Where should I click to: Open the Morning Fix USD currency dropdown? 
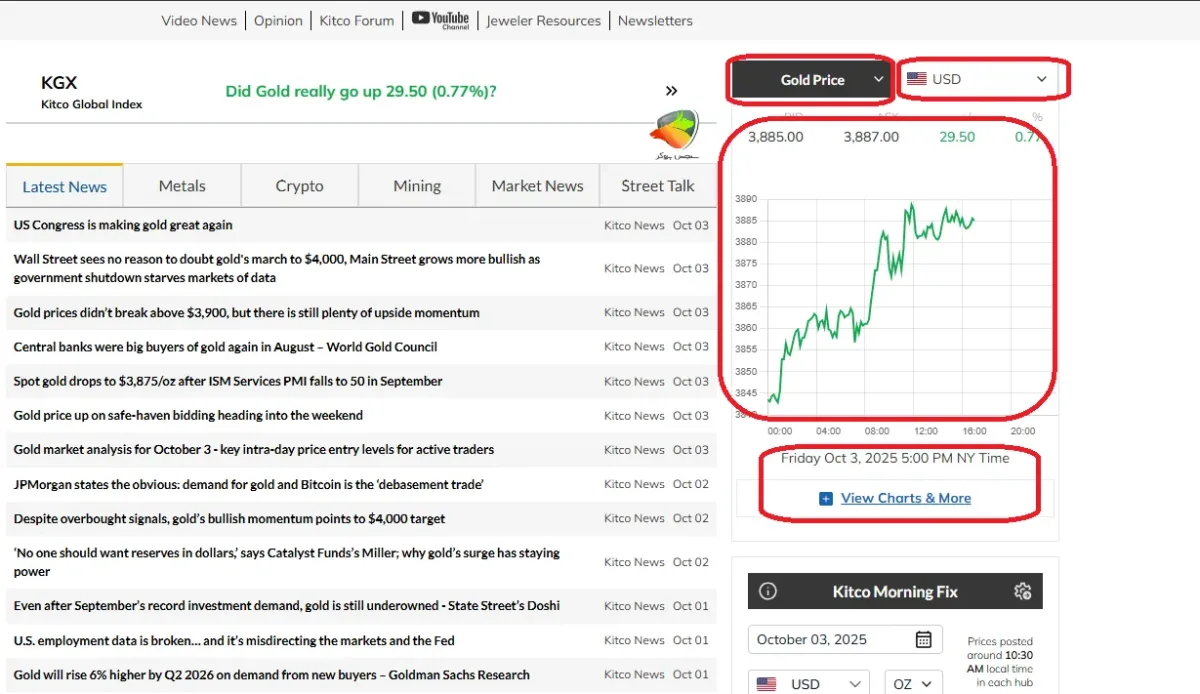(810, 684)
